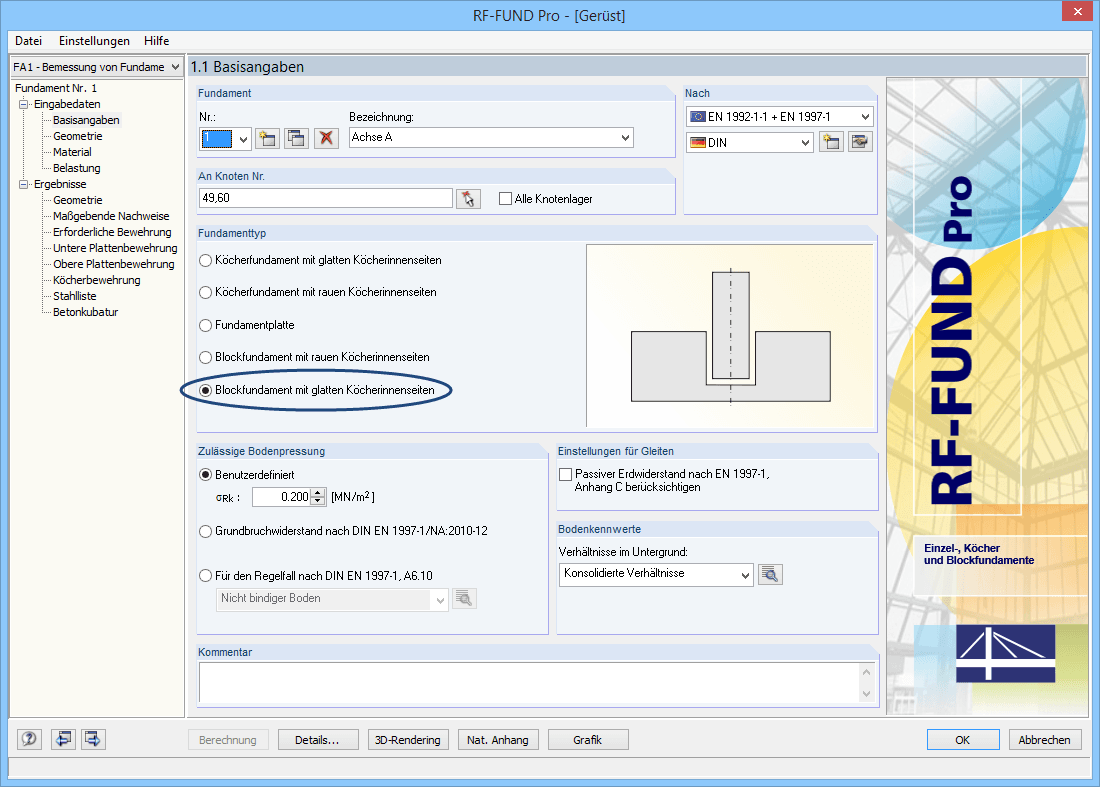Image resolution: width=1100 pixels, height=787 pixels.
Task: Open Belastung in the navigator tree
Action: (x=77, y=168)
